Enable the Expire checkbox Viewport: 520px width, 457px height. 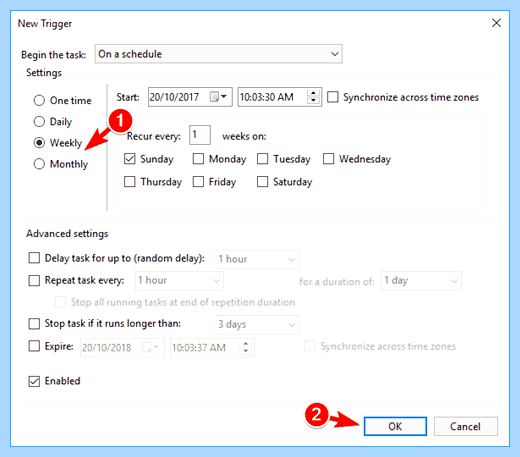[34, 346]
